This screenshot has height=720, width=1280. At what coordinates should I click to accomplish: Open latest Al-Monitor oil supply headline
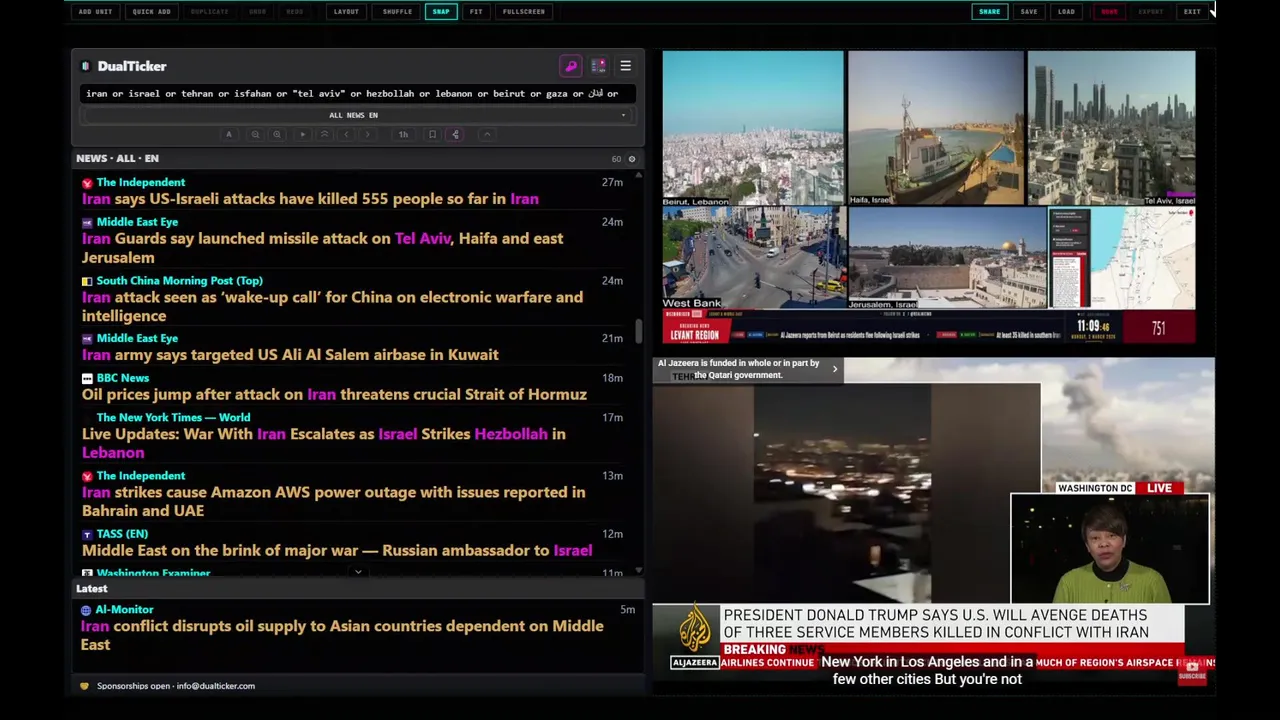pos(342,635)
